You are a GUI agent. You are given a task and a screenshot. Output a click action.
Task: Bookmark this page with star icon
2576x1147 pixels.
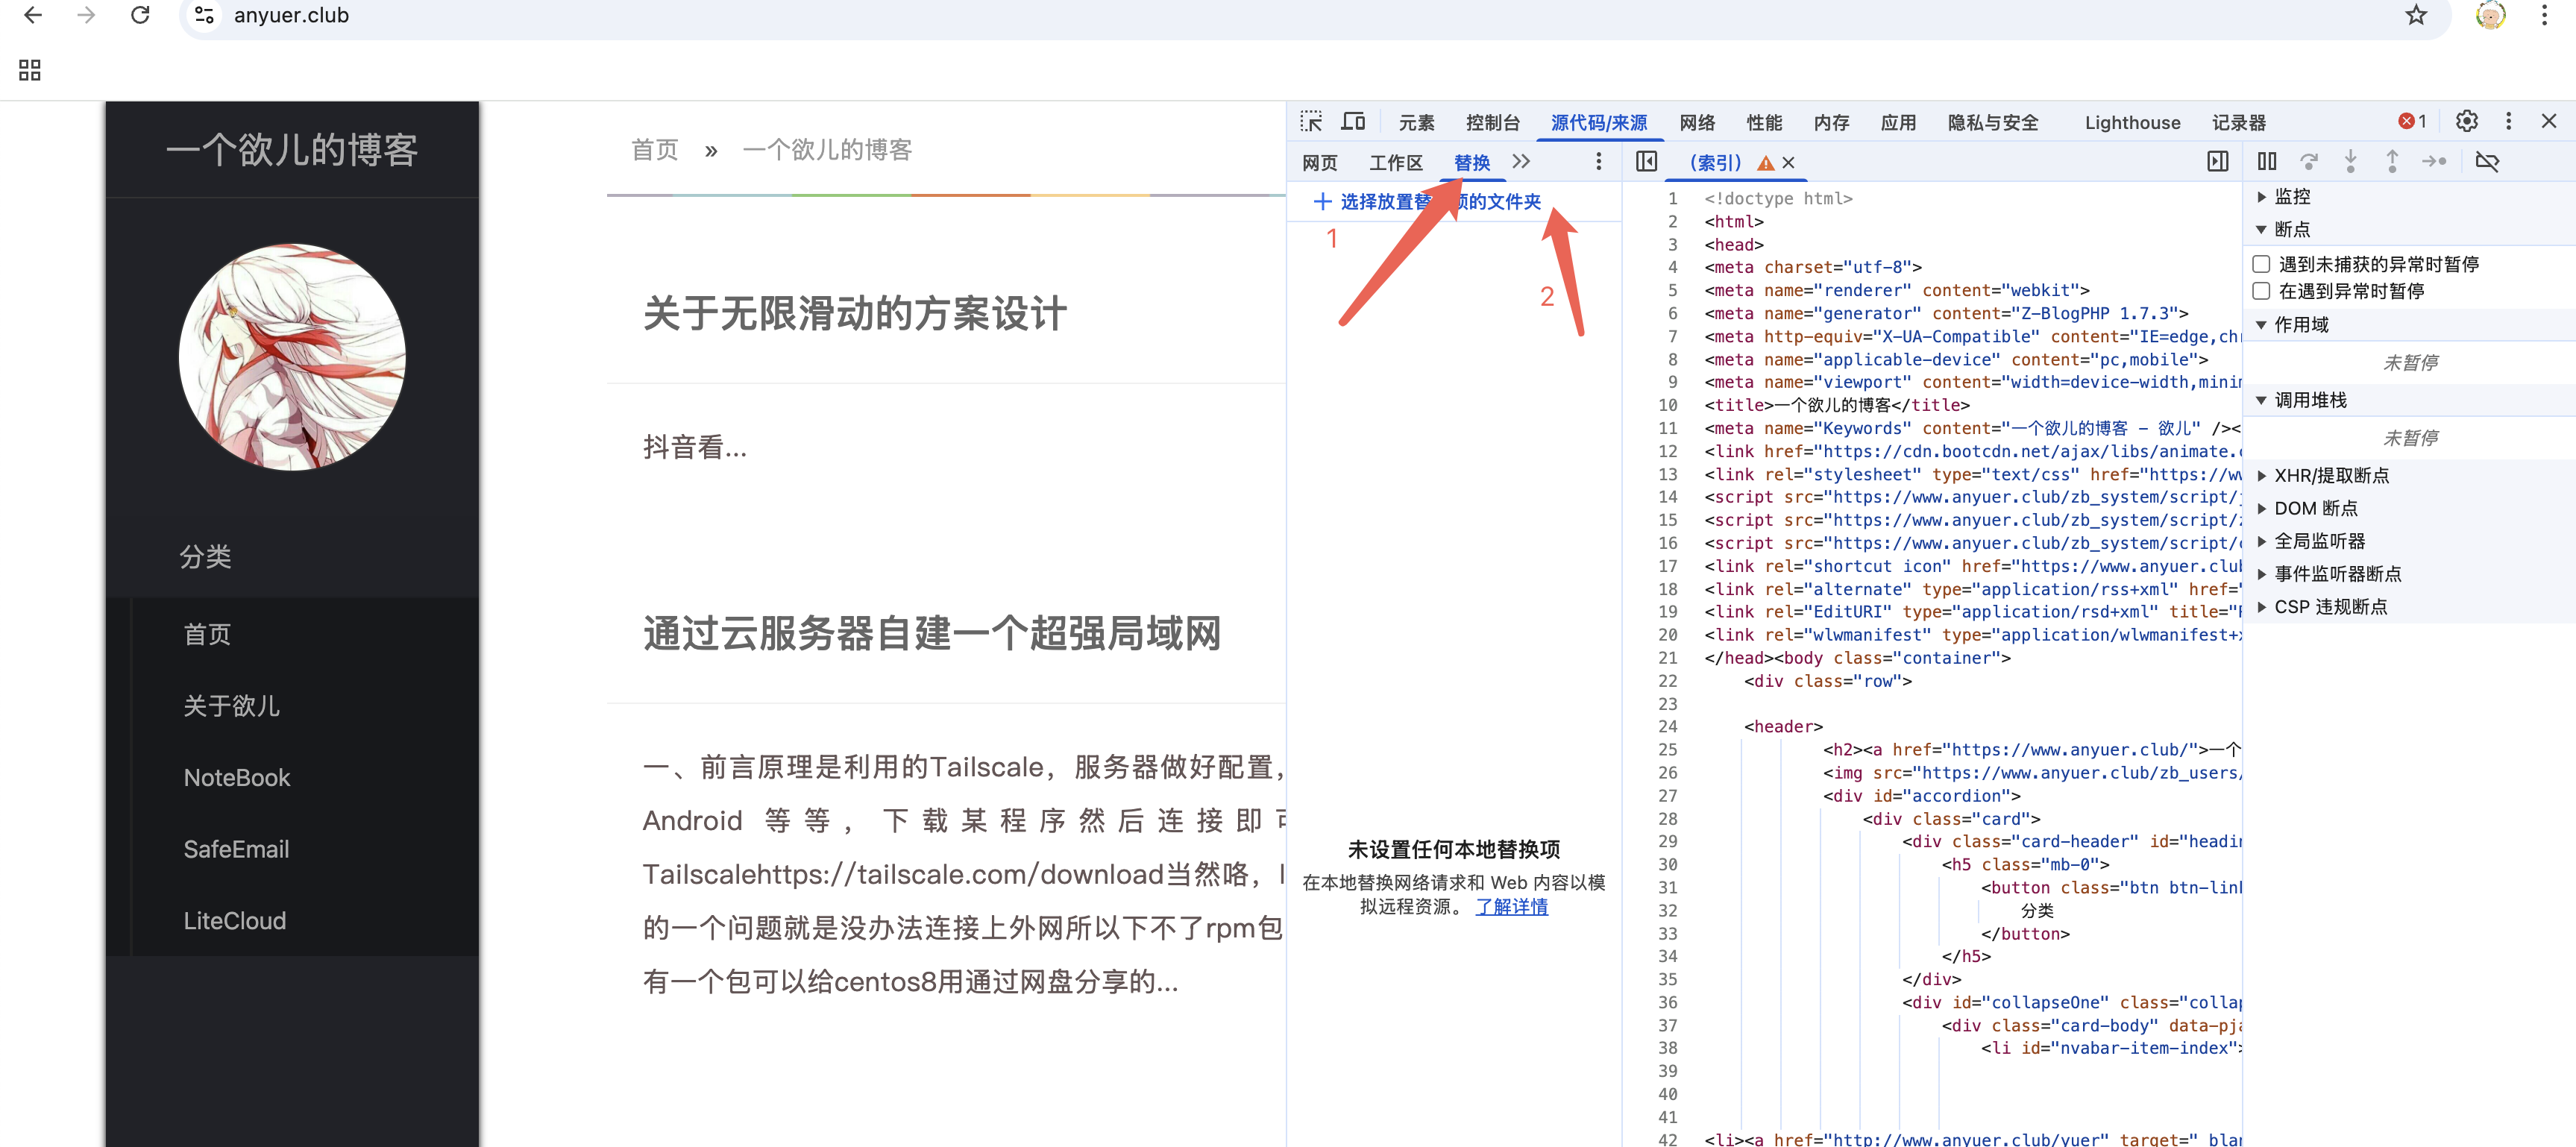pyautogui.click(x=2416, y=15)
